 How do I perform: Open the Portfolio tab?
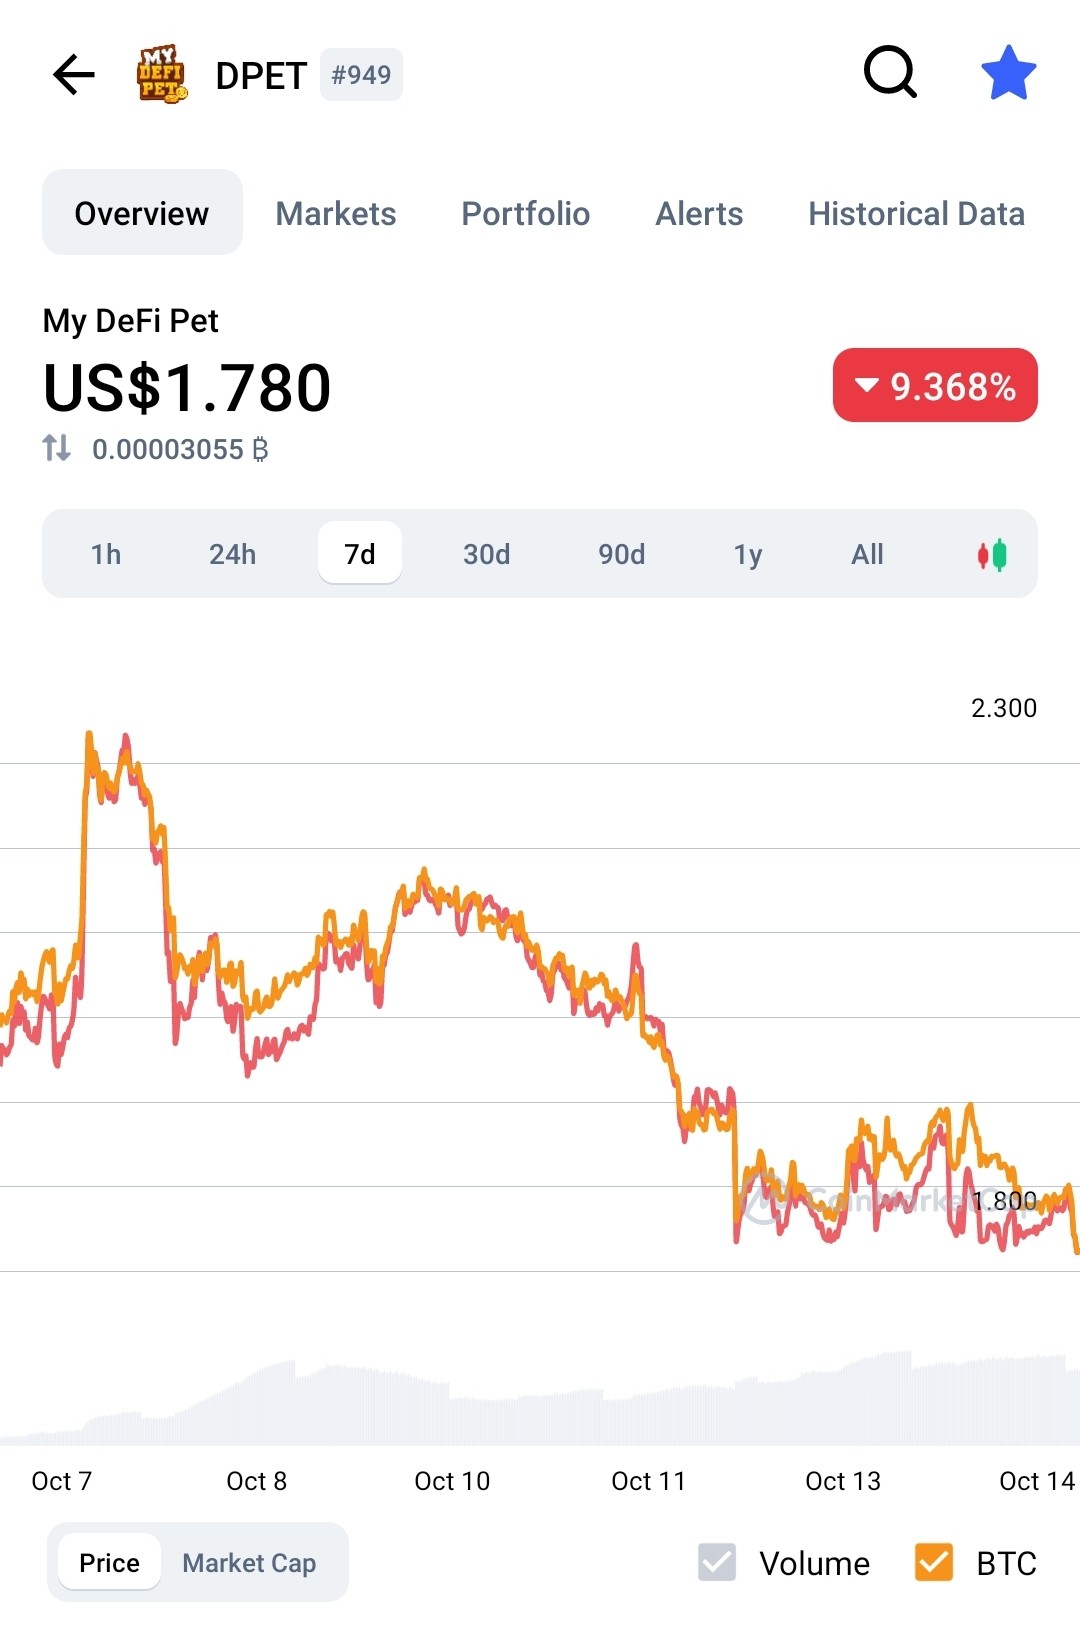(526, 213)
